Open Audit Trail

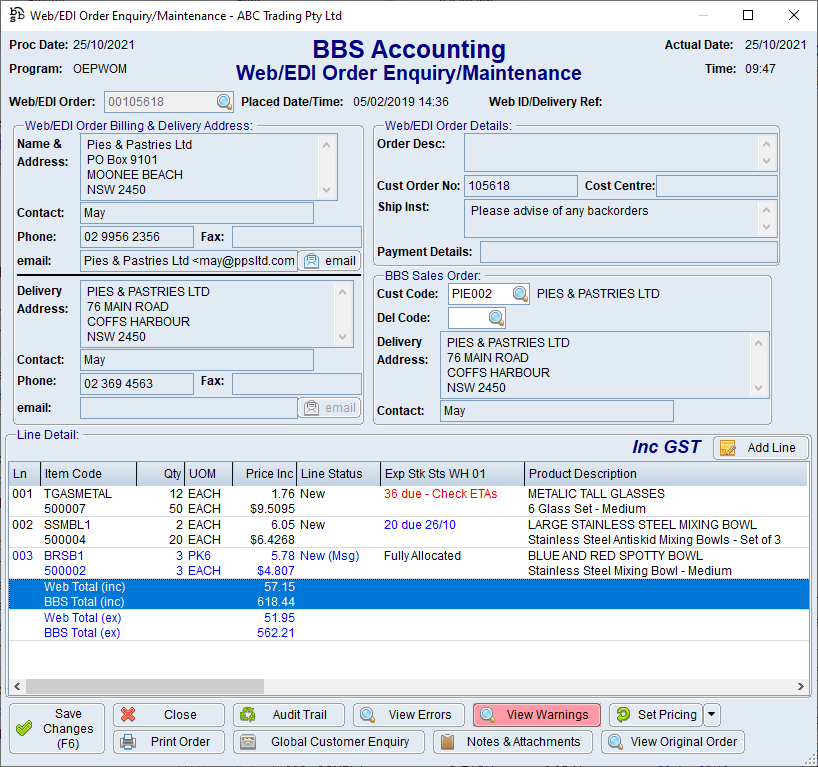[x=288, y=715]
